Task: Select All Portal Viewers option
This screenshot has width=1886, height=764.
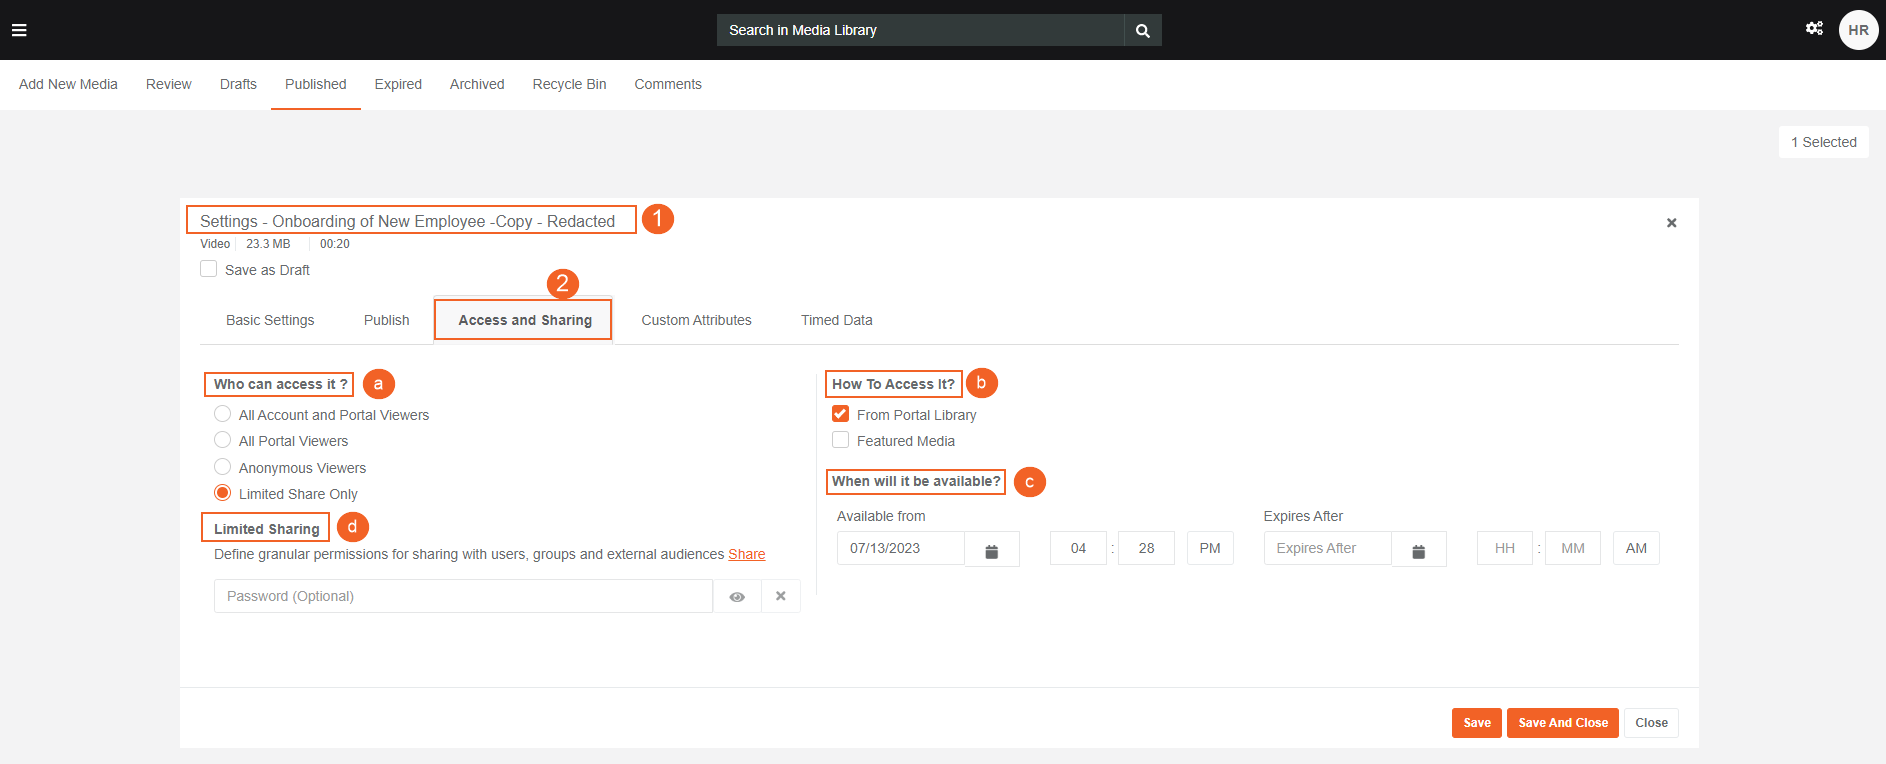Action: [223, 440]
